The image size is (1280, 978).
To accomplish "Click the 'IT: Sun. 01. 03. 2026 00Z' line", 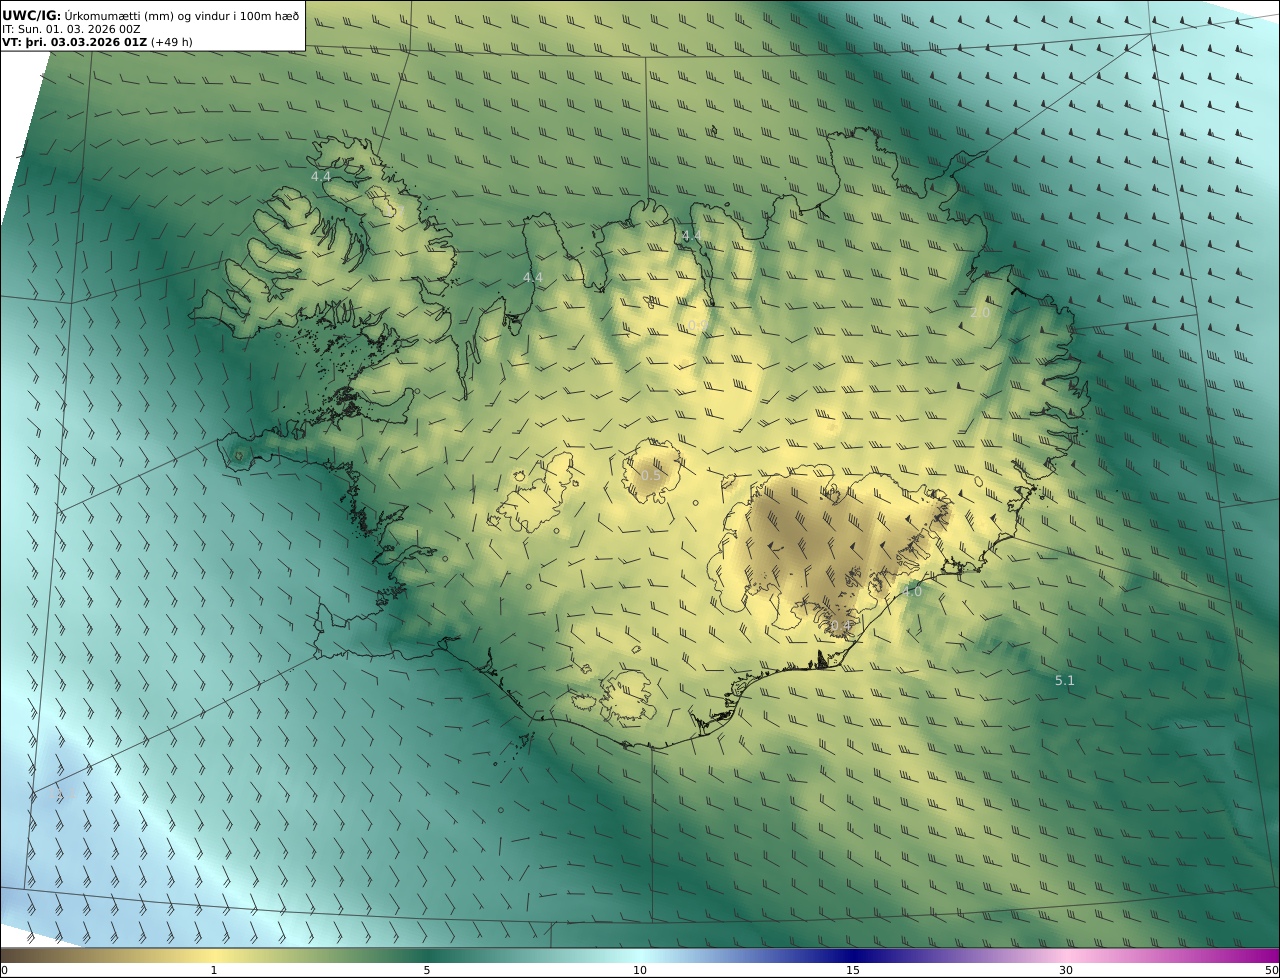I will [71, 29].
